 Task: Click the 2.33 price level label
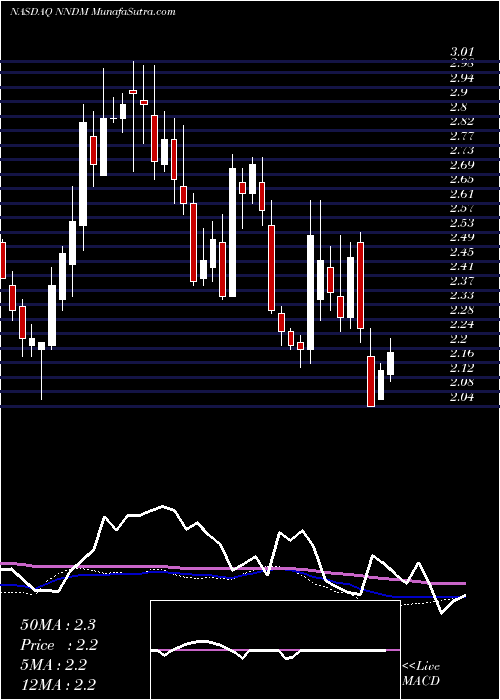(x=462, y=295)
